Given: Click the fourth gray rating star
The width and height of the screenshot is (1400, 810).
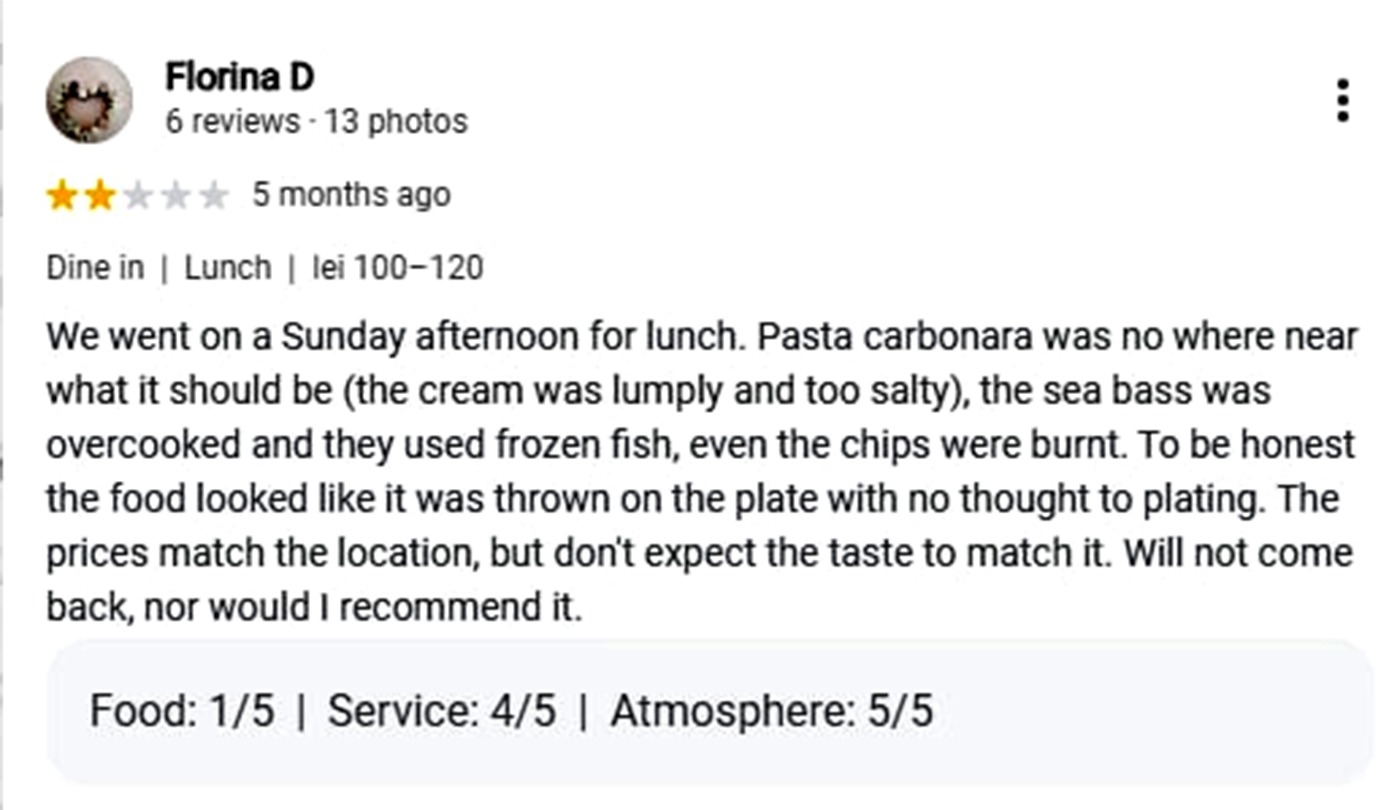Looking at the screenshot, I should (x=175, y=196).
